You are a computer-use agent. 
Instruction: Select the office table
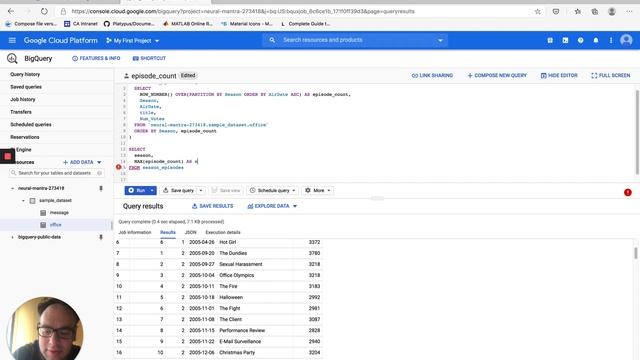tap(56, 225)
